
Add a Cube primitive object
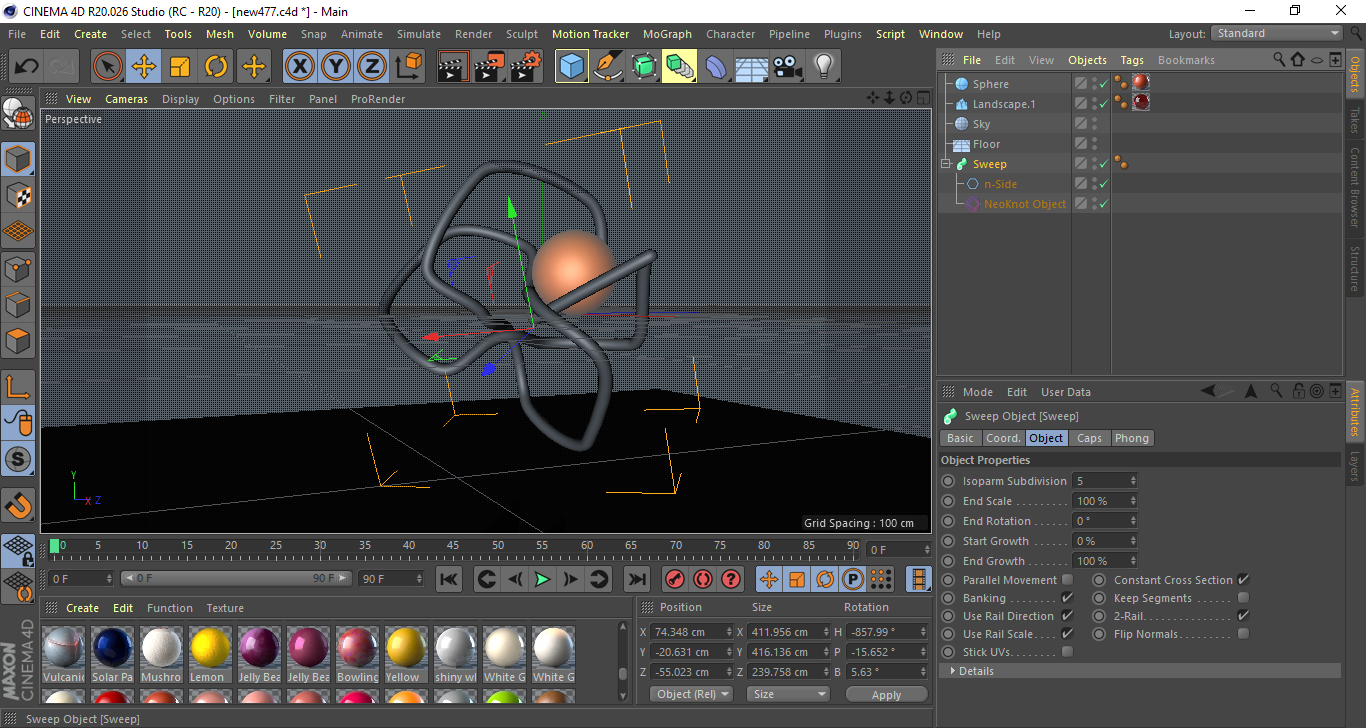pos(572,67)
